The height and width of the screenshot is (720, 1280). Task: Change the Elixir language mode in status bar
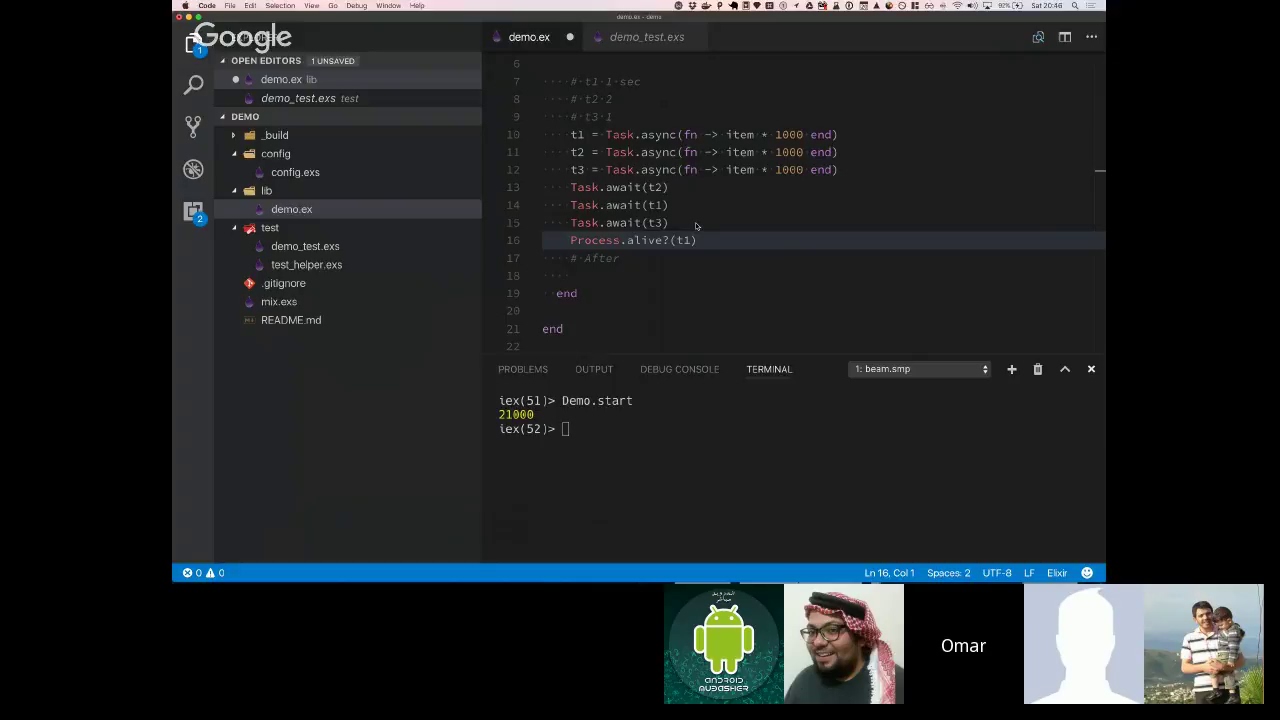[1057, 573]
